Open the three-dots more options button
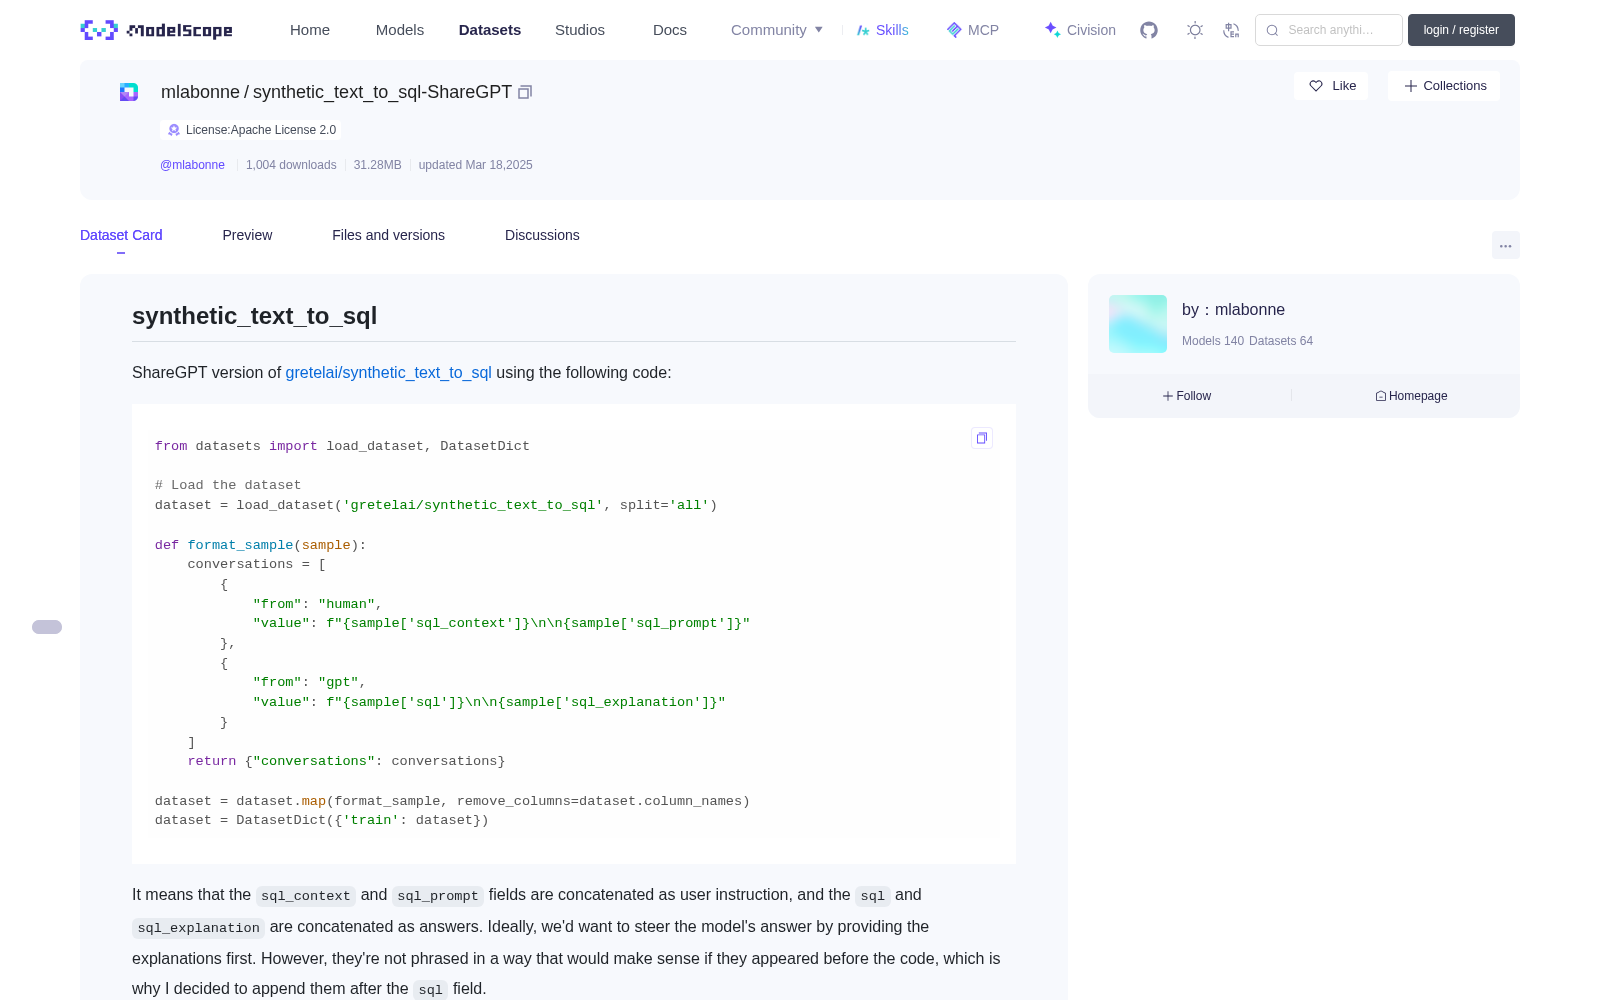The width and height of the screenshot is (1600, 1000). point(1506,245)
